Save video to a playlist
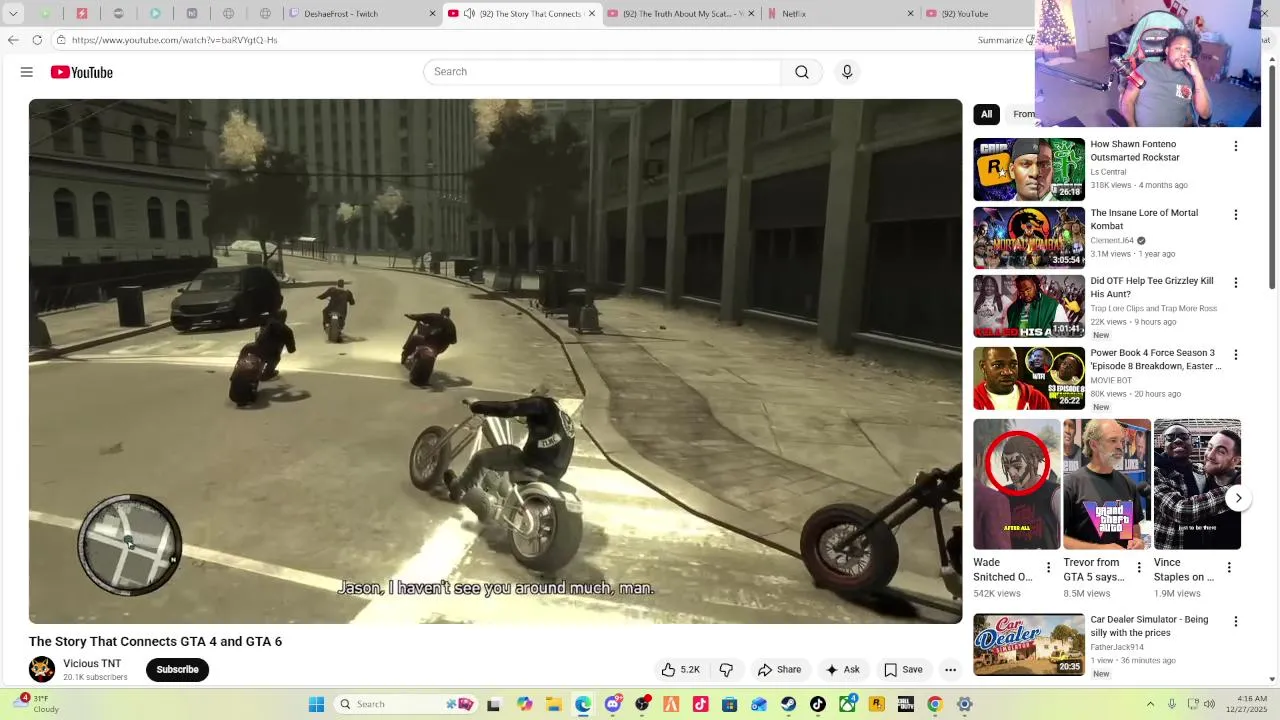 pos(903,670)
